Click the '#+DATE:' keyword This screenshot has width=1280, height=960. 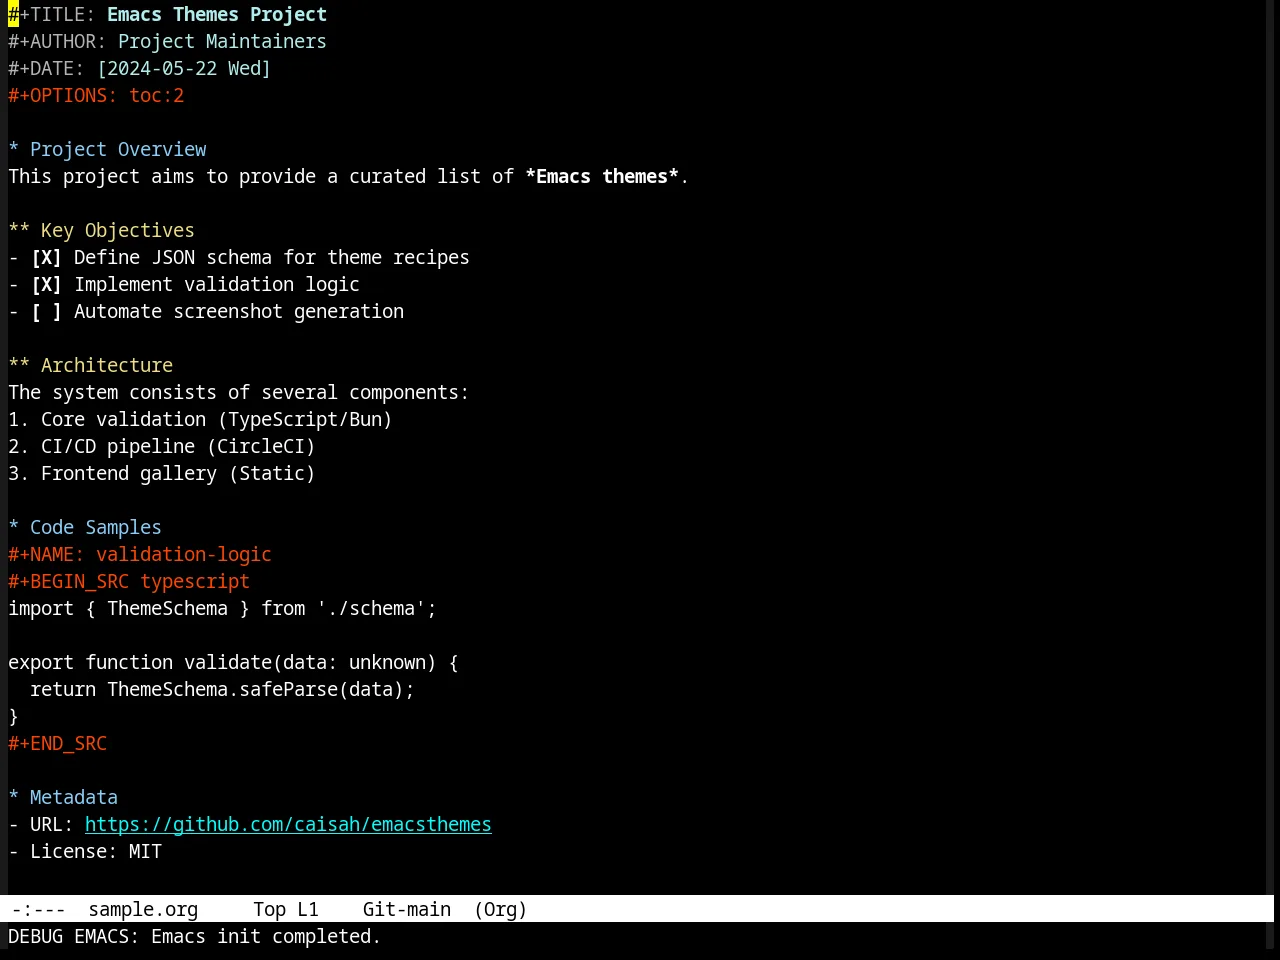tap(46, 68)
